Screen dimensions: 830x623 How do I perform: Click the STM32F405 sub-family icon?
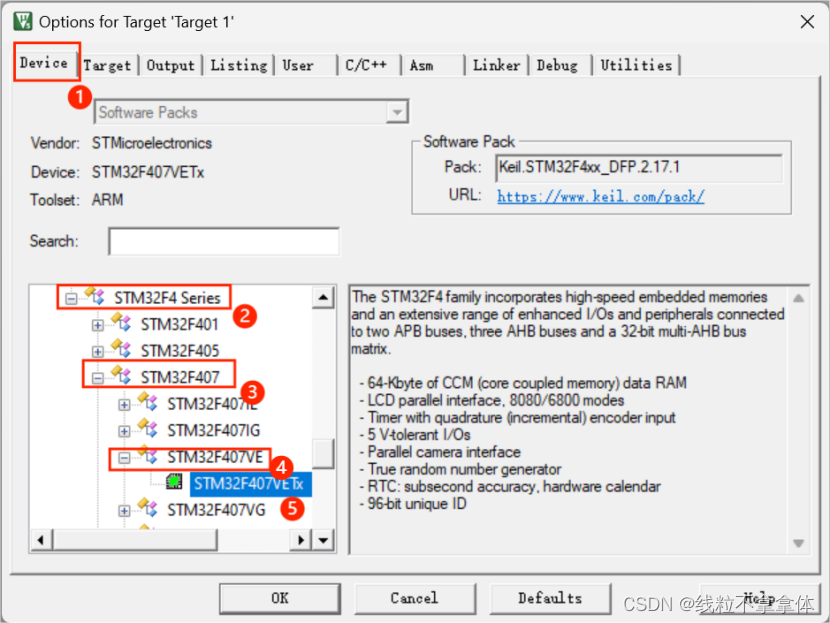point(121,348)
